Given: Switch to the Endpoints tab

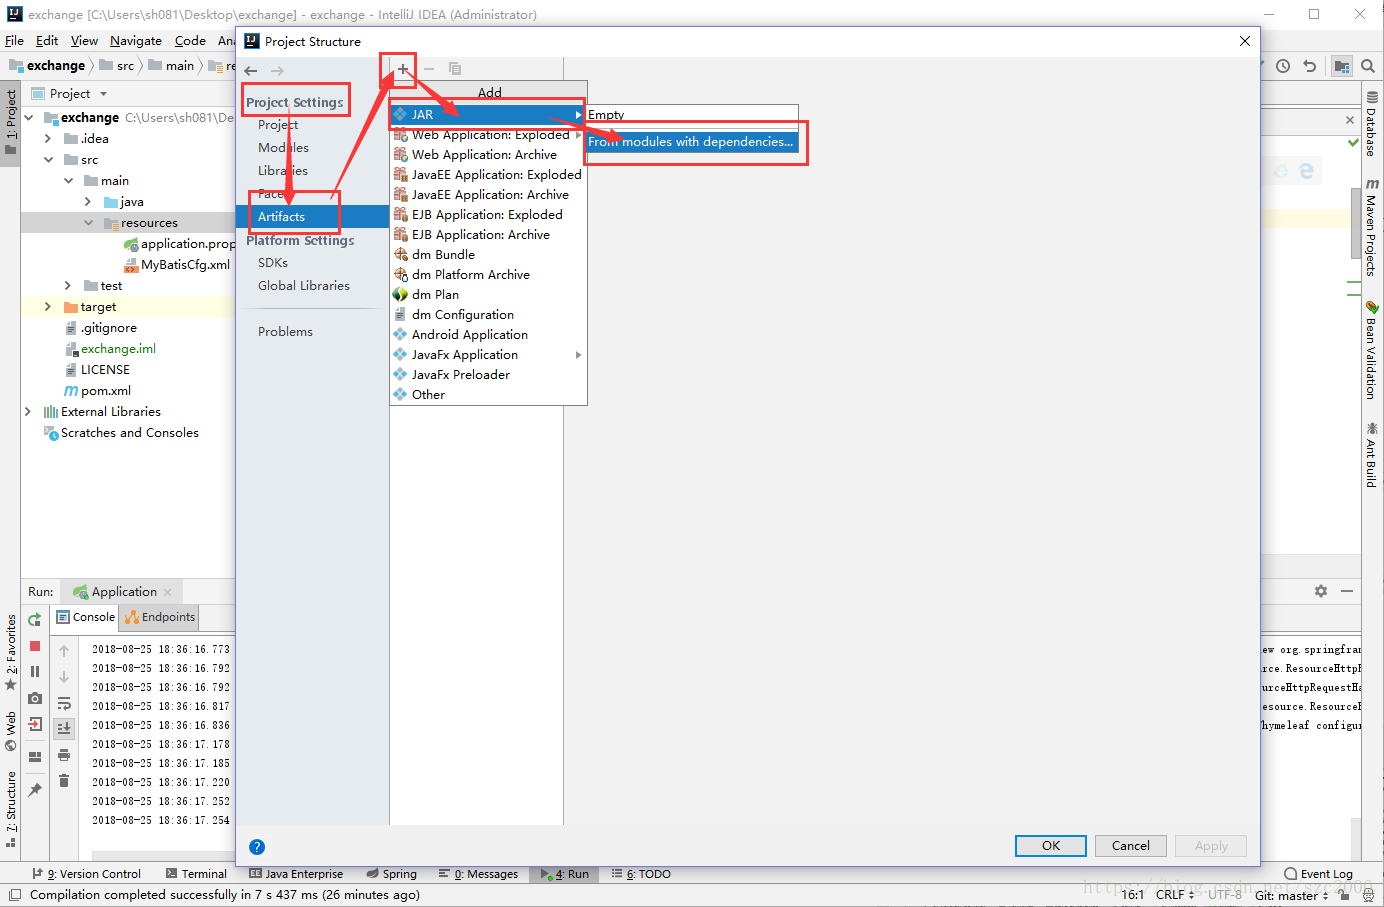Looking at the screenshot, I should coord(160,617).
